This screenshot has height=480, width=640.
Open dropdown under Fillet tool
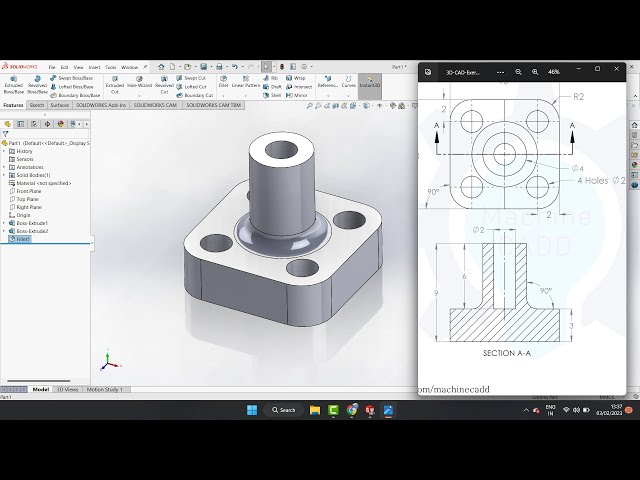click(x=223, y=96)
